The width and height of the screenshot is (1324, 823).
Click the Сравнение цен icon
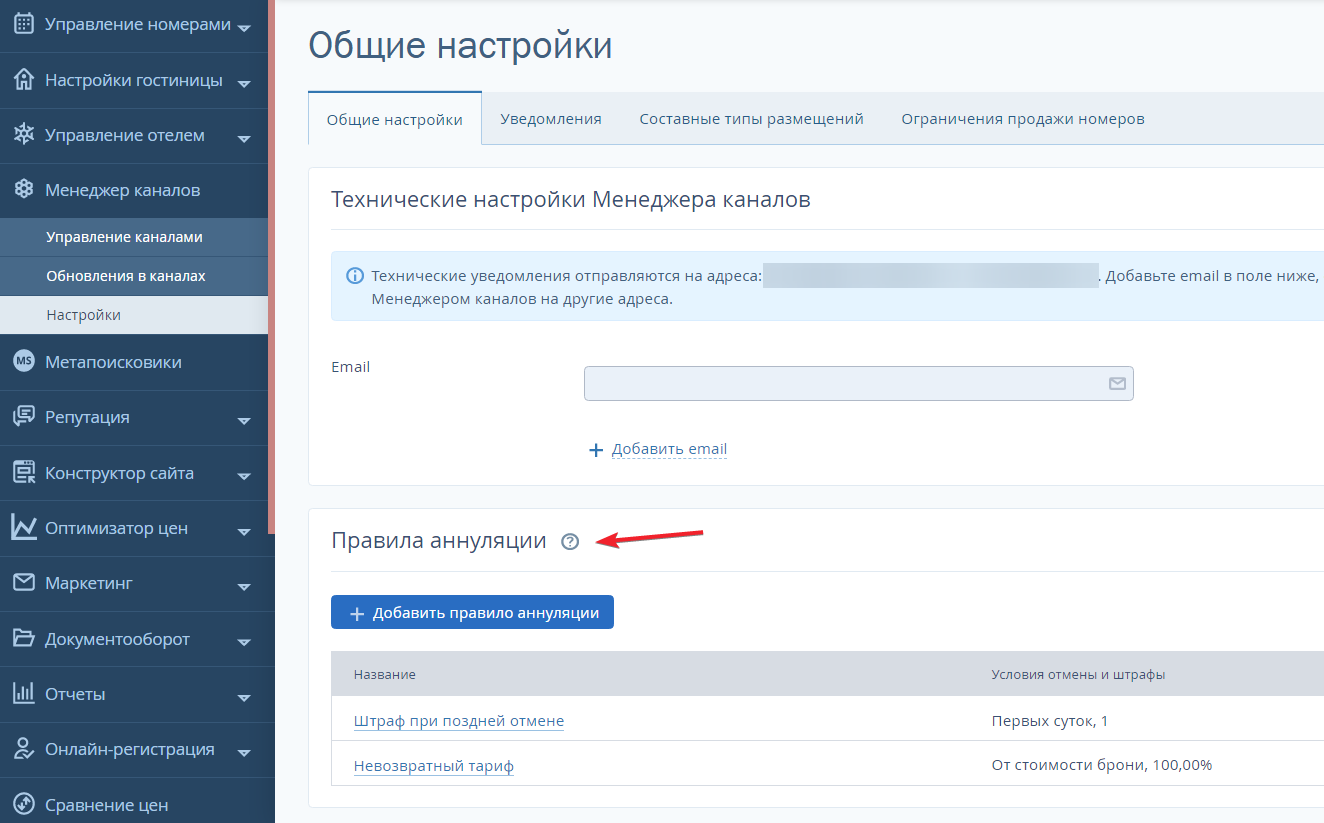24,805
